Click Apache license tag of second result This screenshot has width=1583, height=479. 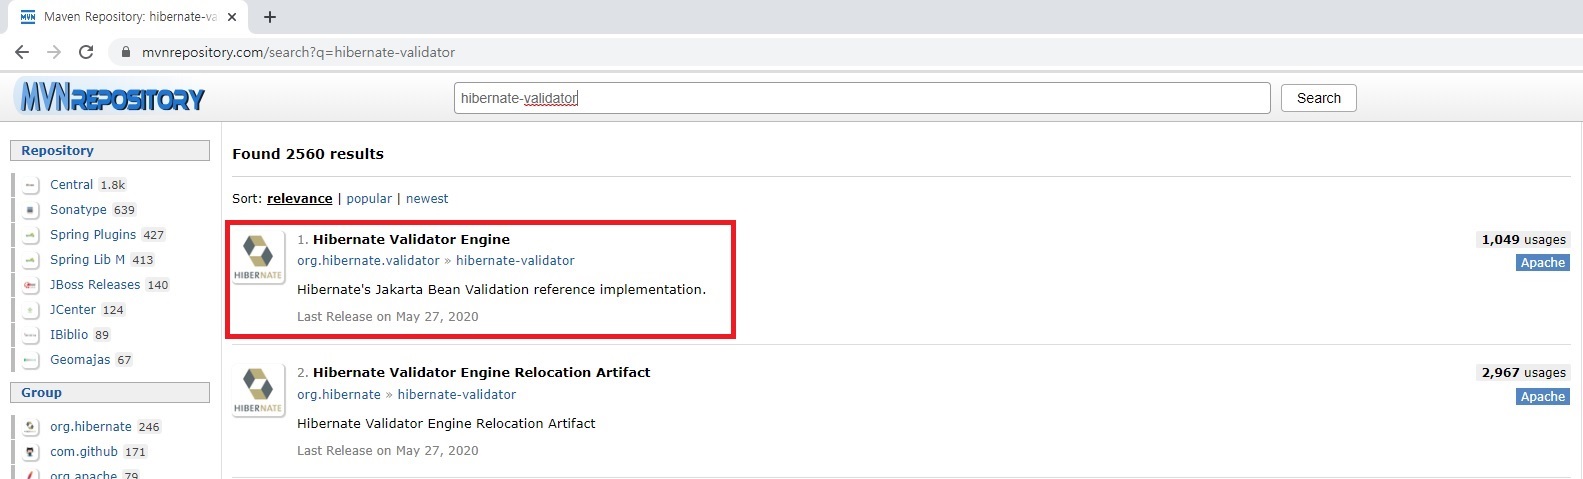[1543, 397]
